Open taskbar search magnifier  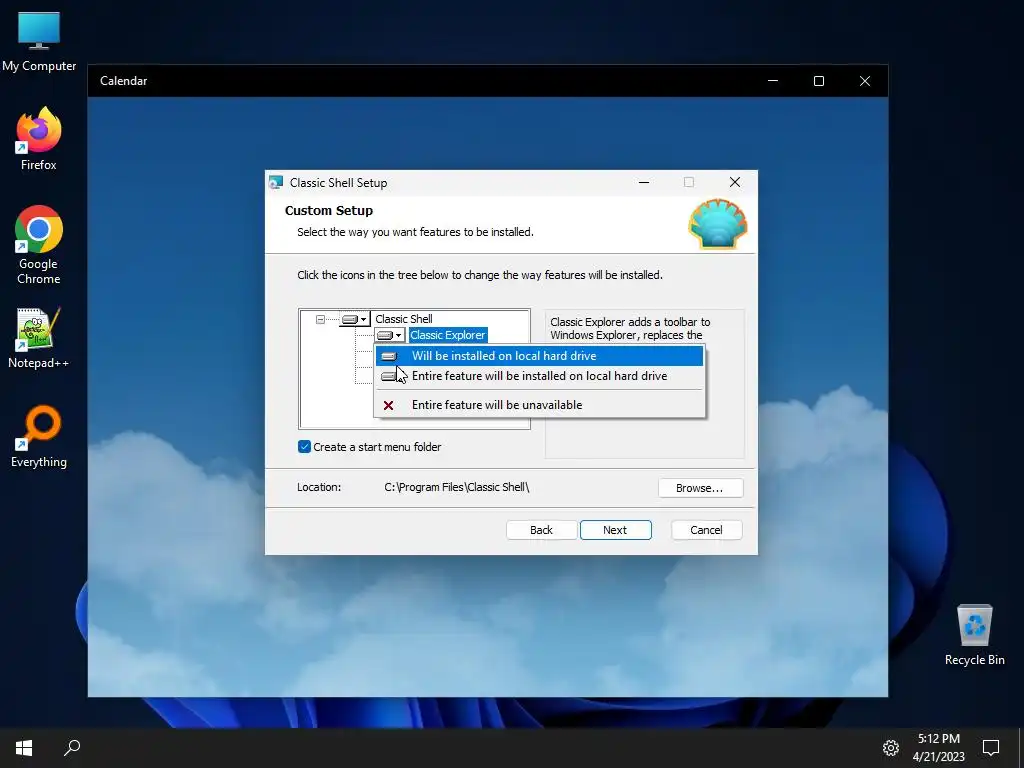click(72, 748)
